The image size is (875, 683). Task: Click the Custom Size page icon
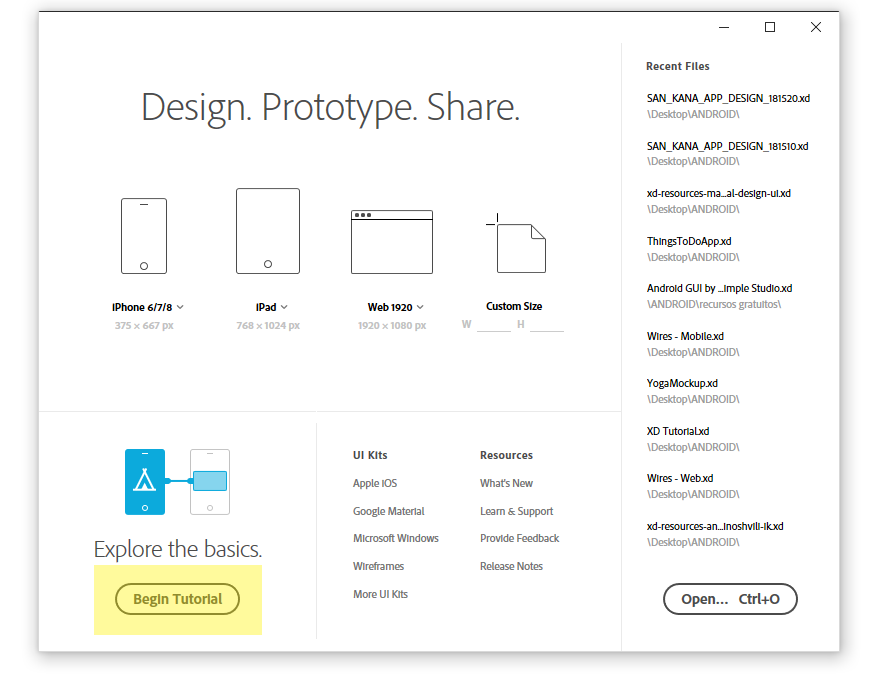click(520, 245)
